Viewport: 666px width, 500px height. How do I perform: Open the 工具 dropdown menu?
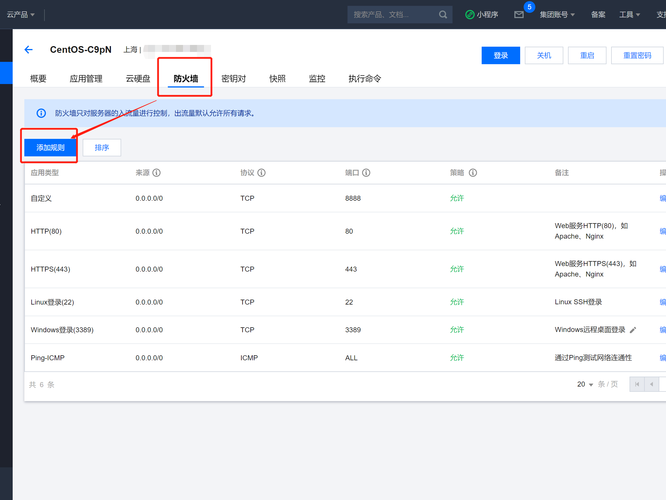pos(629,15)
